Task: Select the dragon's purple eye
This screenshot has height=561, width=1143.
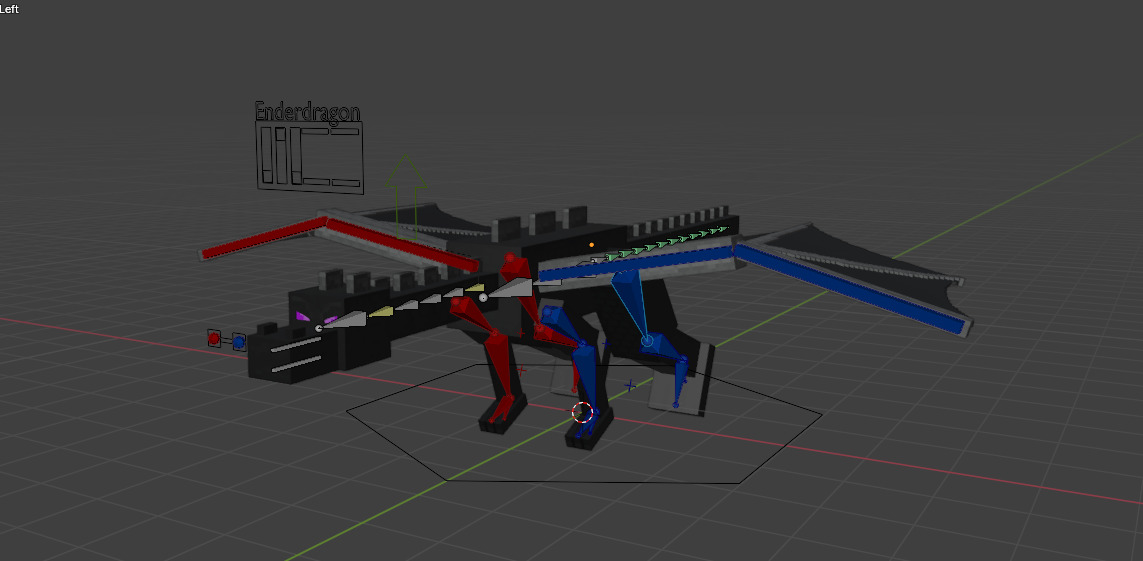Action: pos(303,316)
